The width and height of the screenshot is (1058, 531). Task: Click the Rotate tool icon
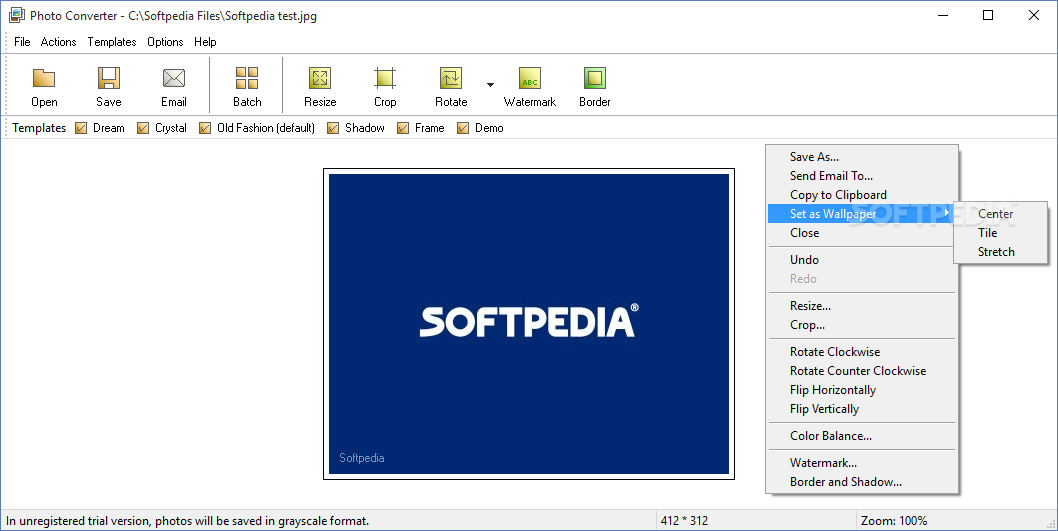pos(451,78)
